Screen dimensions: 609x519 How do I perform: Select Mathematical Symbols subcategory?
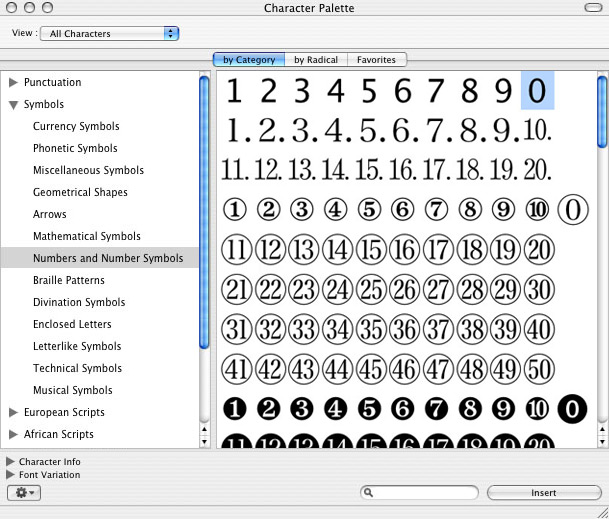[87, 236]
